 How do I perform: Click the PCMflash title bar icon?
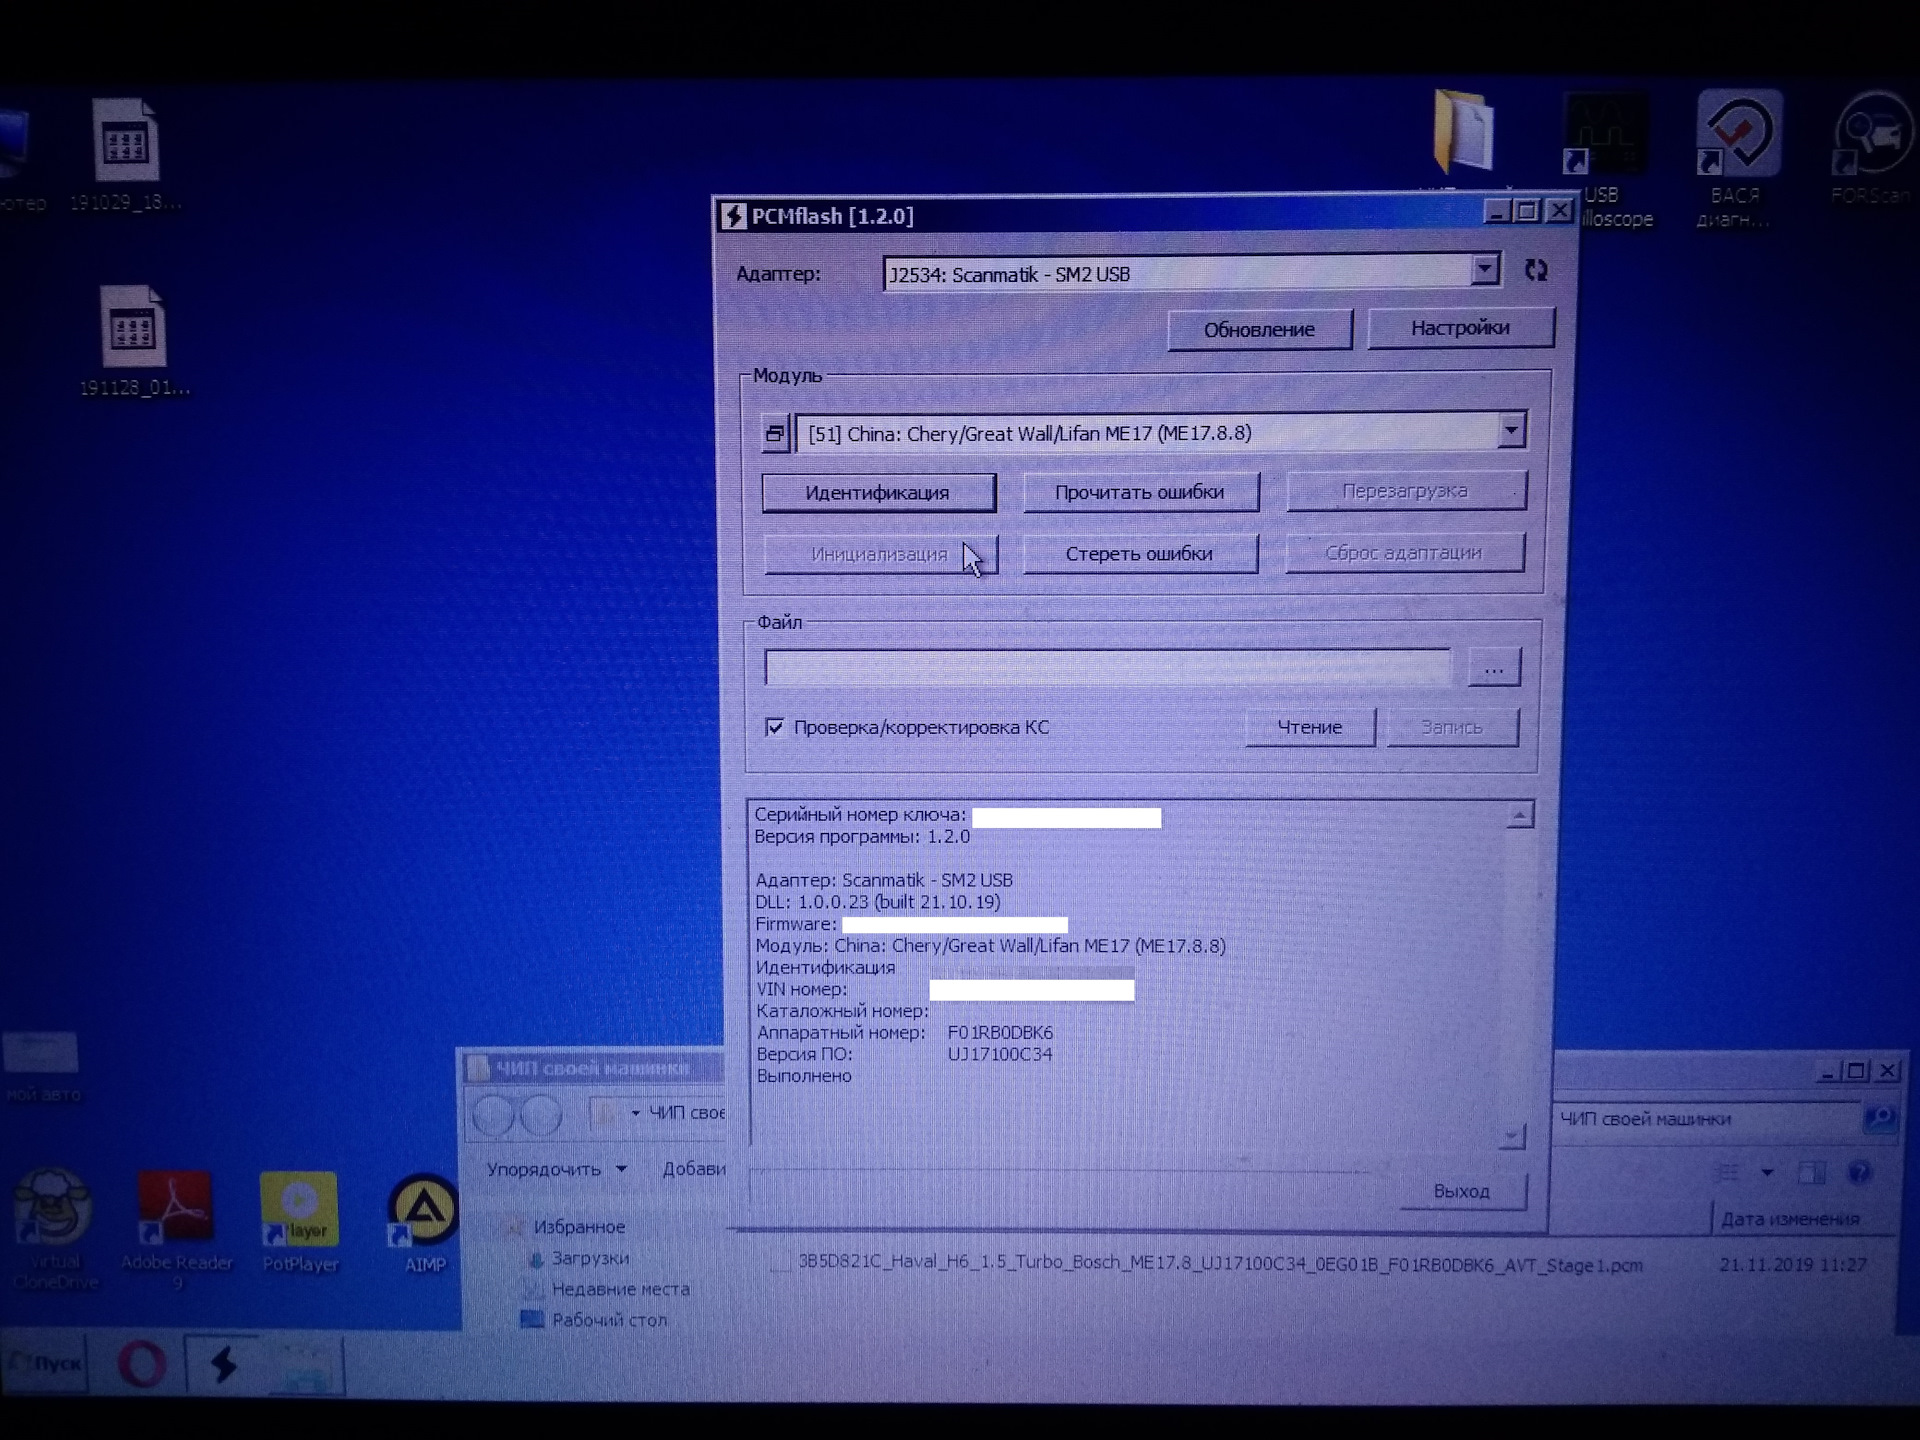[734, 216]
